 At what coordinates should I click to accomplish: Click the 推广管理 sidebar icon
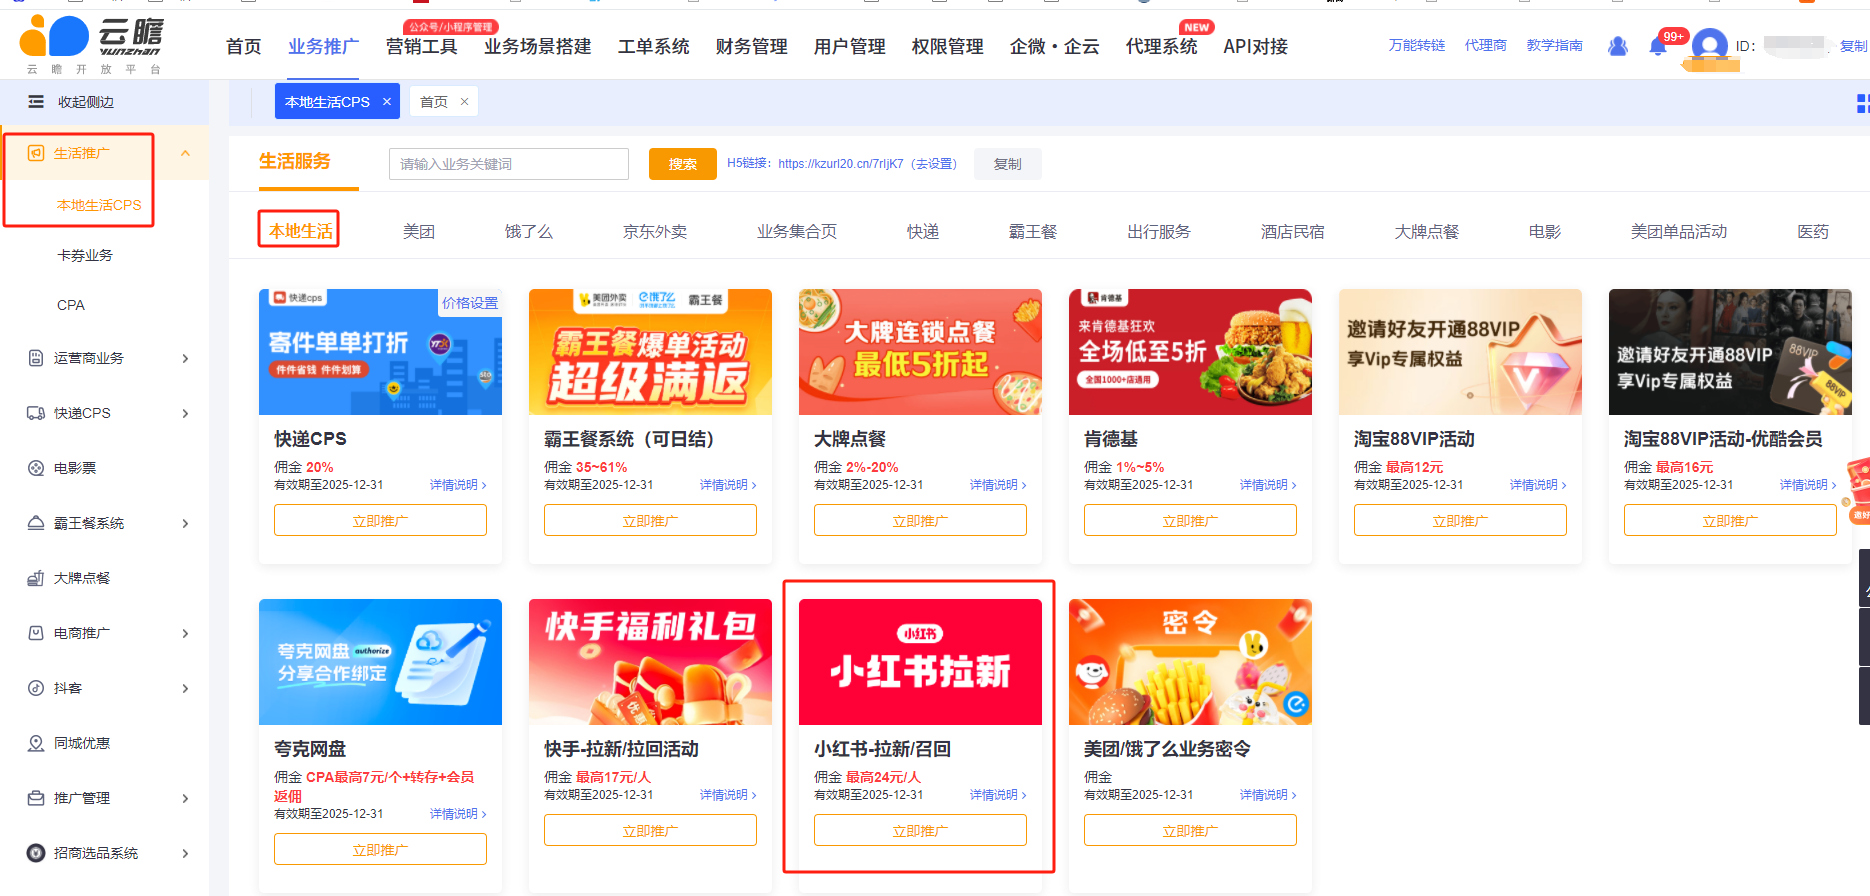pos(36,798)
